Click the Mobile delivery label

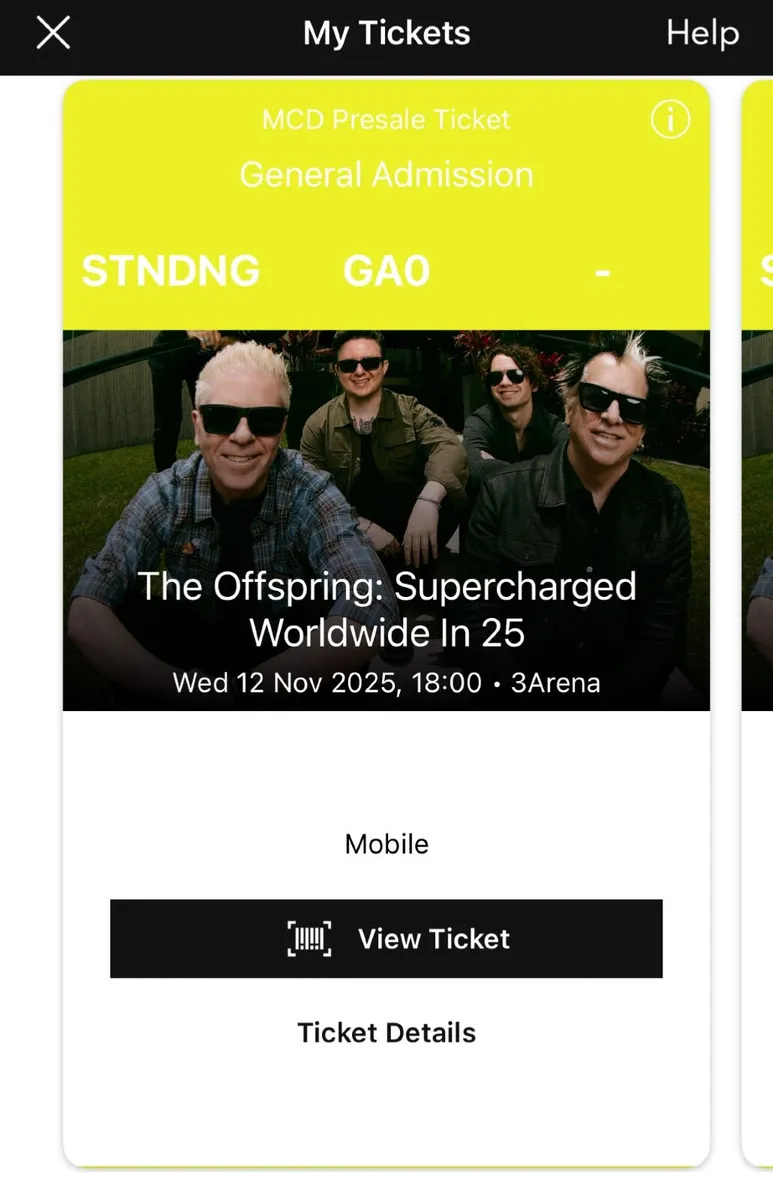(386, 844)
